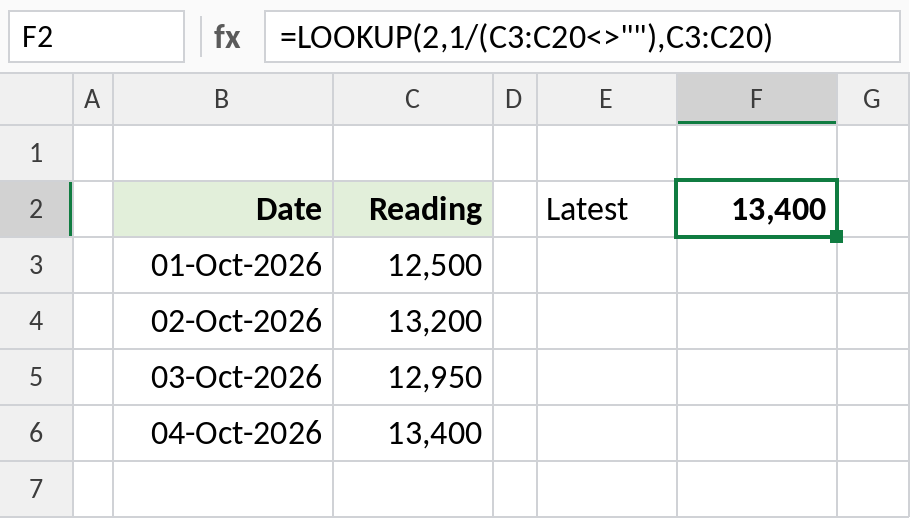Select row 3 header
Image resolution: width=910 pixels, height=518 pixels.
(36, 265)
